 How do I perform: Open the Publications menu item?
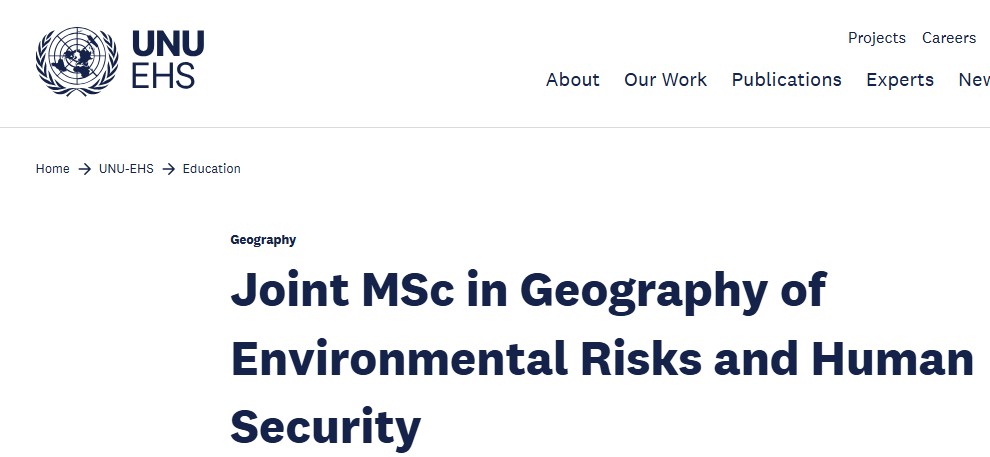tap(787, 80)
